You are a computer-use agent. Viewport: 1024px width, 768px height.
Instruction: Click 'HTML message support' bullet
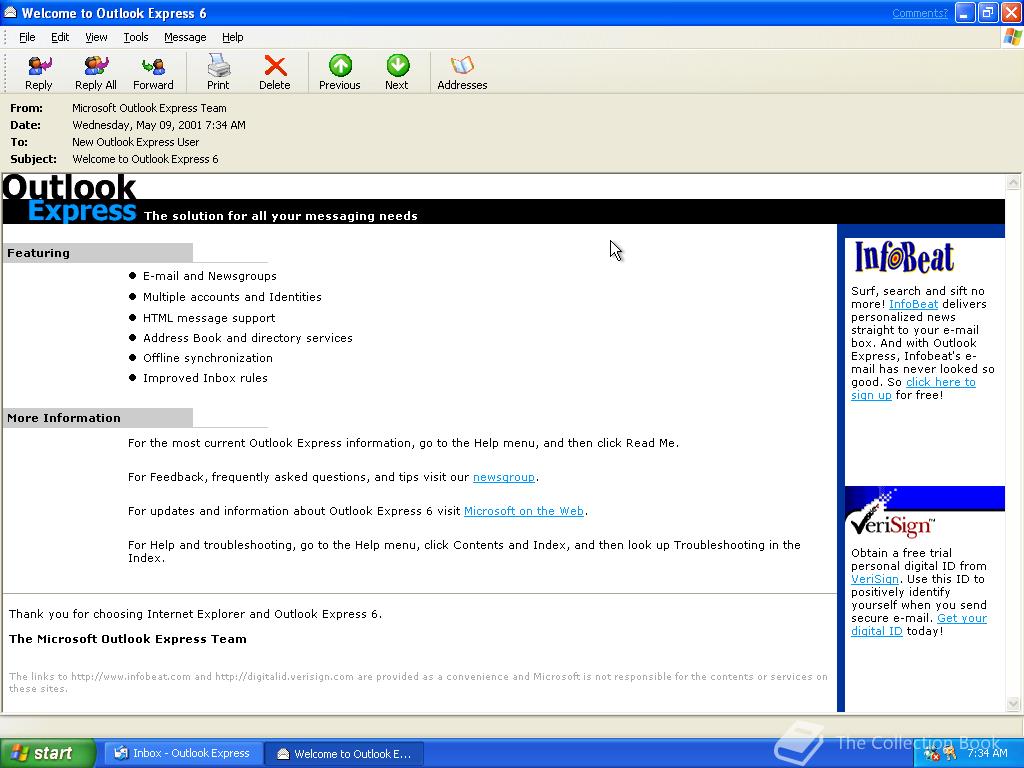[x=209, y=318]
